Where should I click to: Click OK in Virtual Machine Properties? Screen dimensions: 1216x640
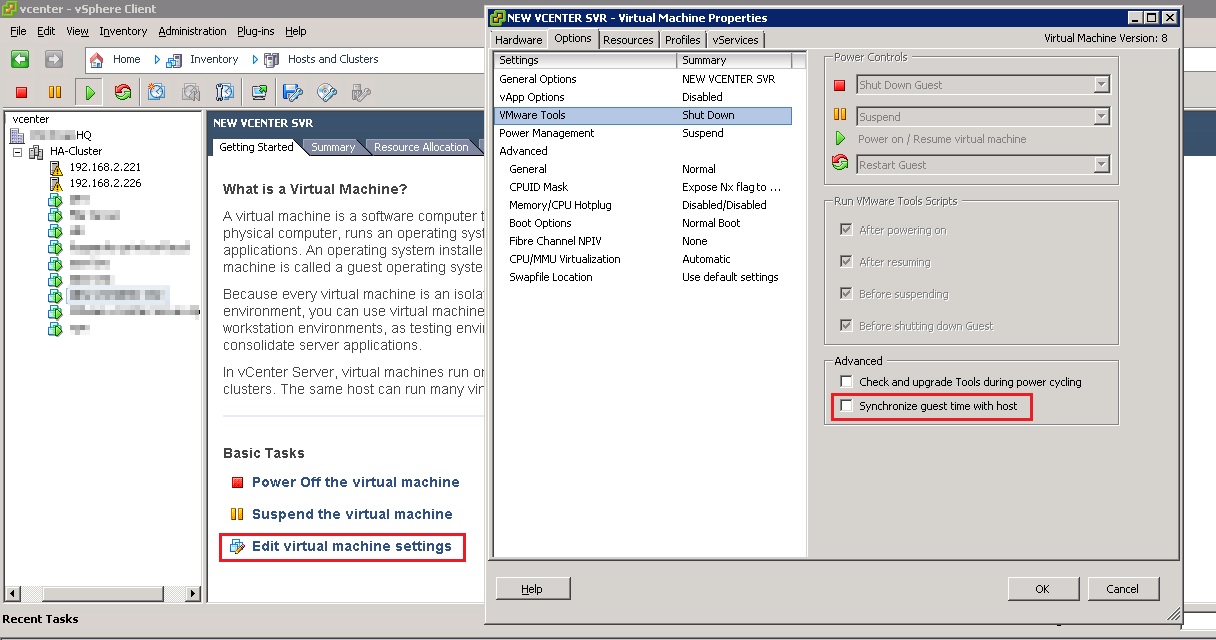point(1042,589)
